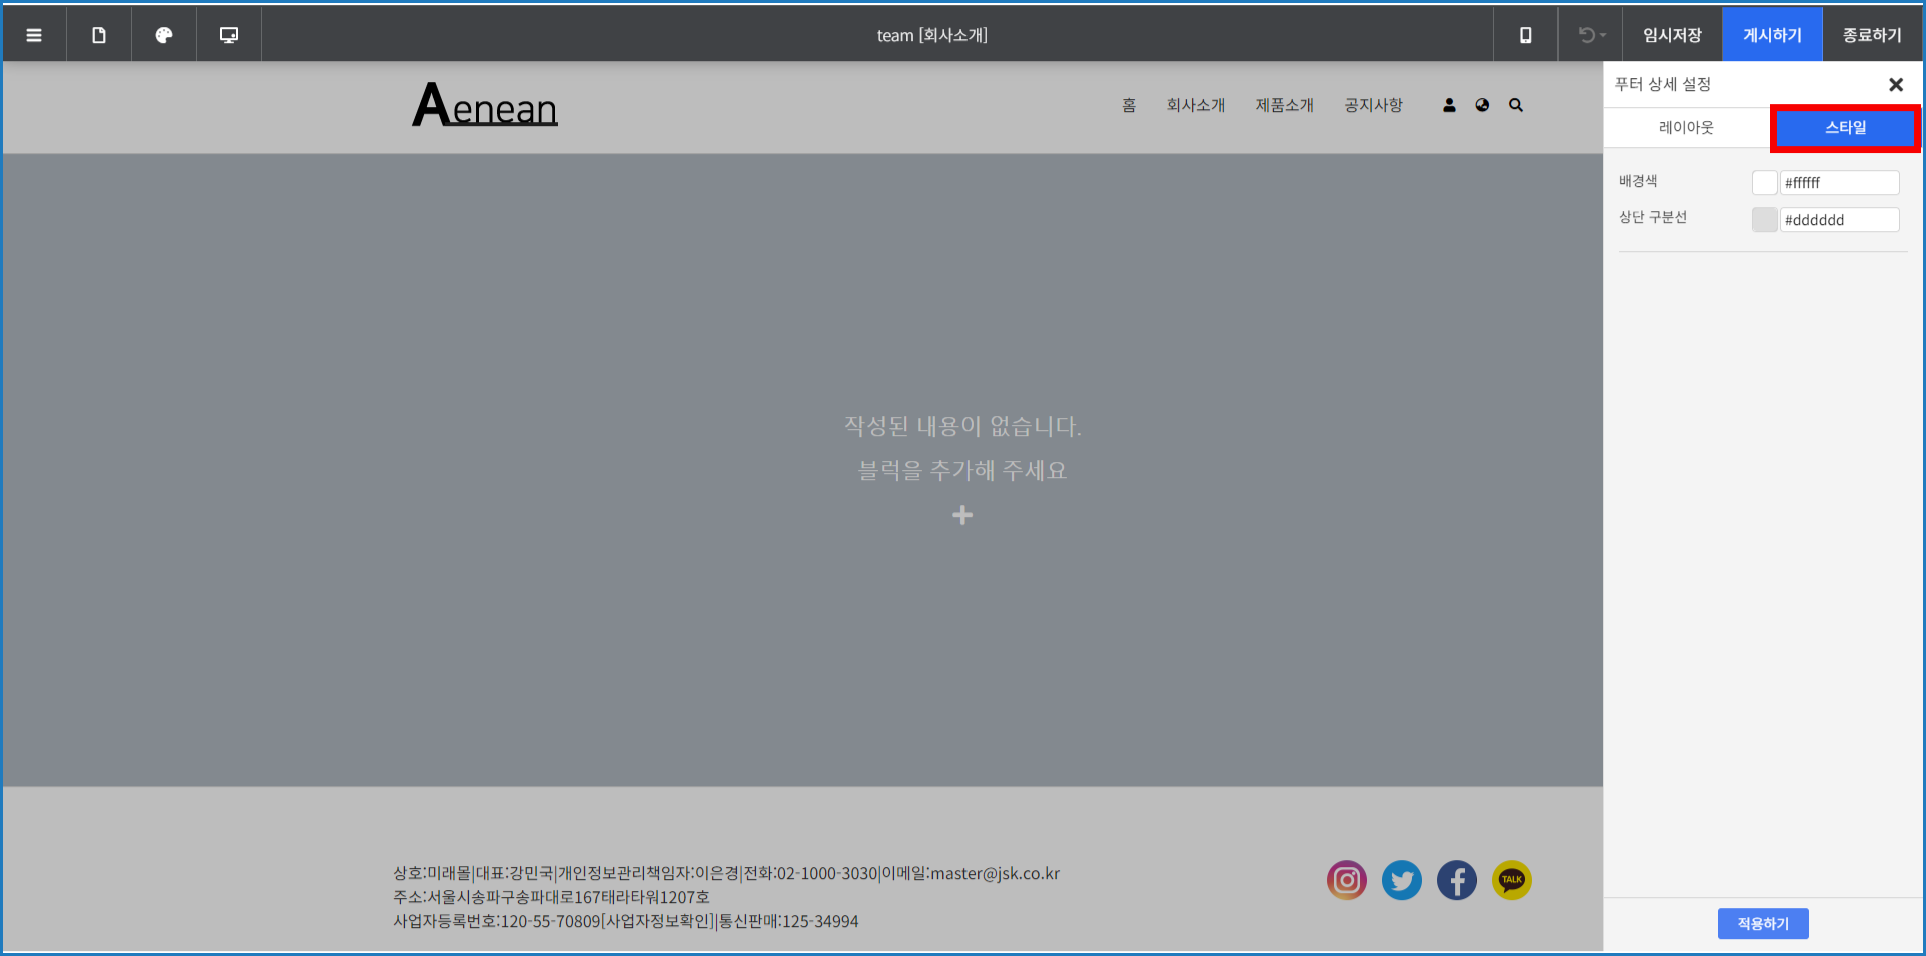Click the page document icon
The image size is (1926, 956).
[99, 35]
